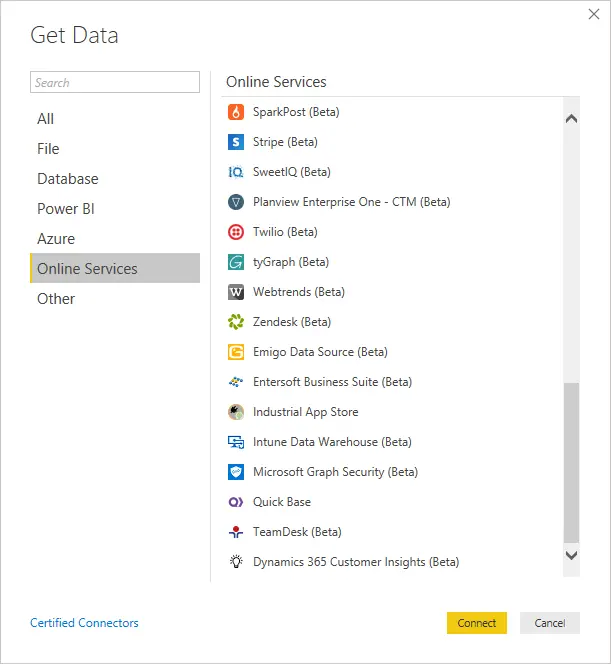Image resolution: width=611 pixels, height=664 pixels.
Task: Select Twilio (Beta) text
Action: (285, 232)
